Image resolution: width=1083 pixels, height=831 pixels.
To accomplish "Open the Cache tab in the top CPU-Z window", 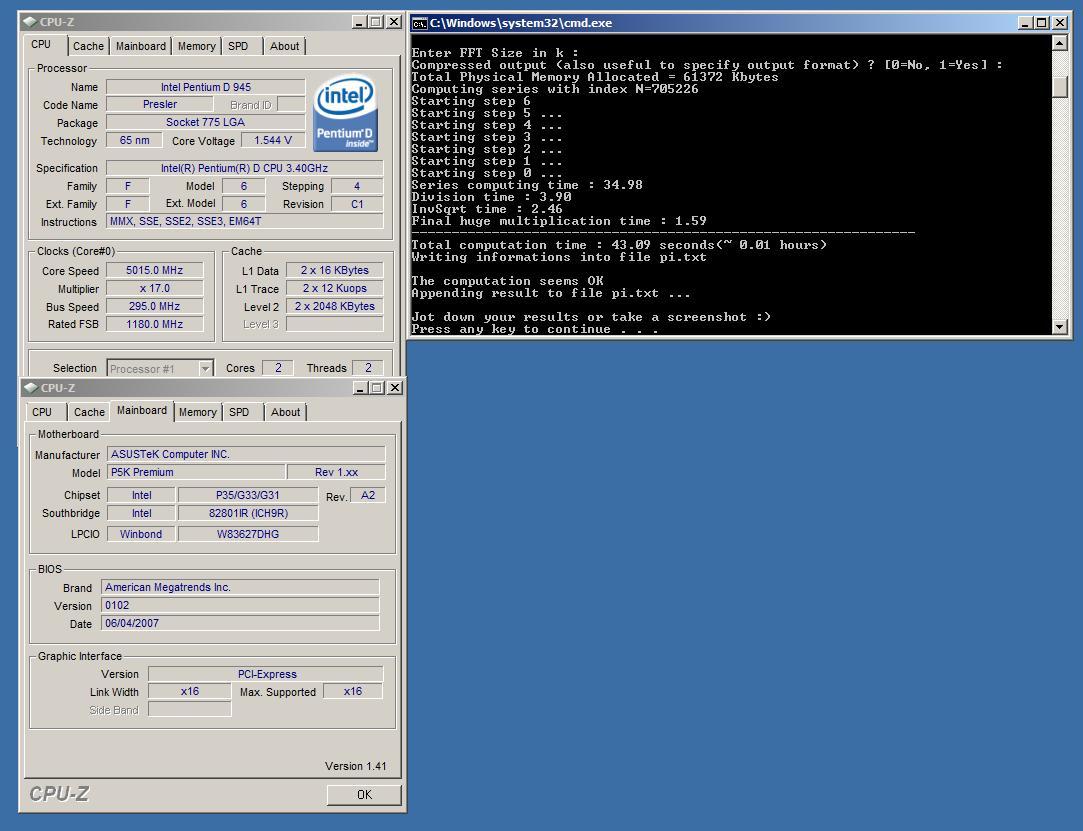I will tap(88, 46).
